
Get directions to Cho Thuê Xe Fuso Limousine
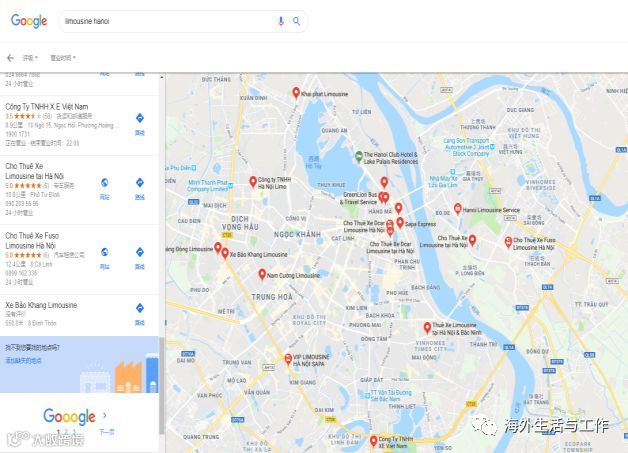click(x=139, y=258)
